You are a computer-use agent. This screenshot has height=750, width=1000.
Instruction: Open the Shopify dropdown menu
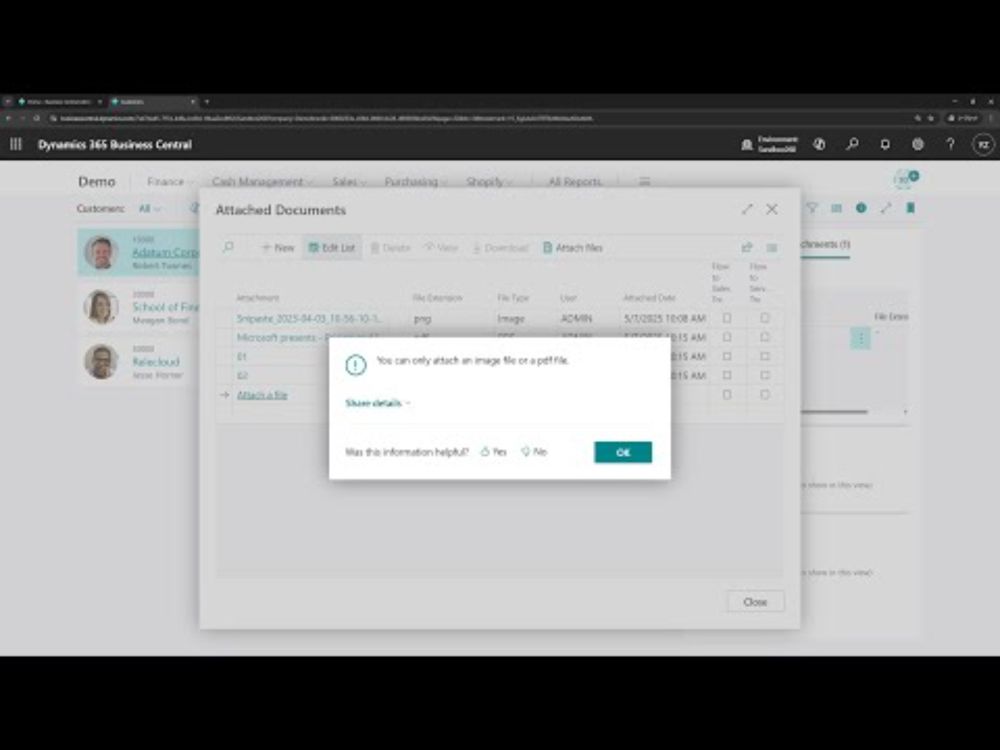489,182
